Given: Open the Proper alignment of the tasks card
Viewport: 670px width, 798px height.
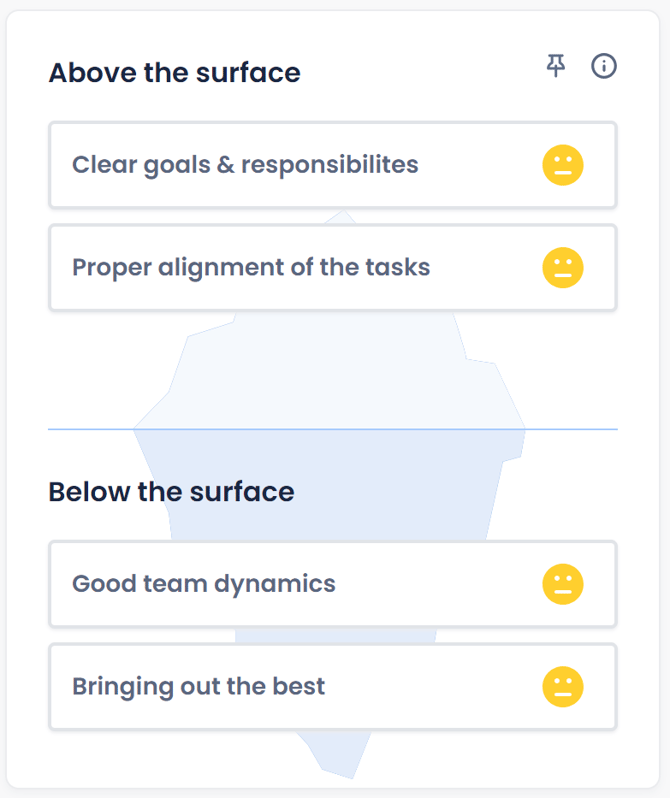Looking at the screenshot, I should [x=333, y=268].
